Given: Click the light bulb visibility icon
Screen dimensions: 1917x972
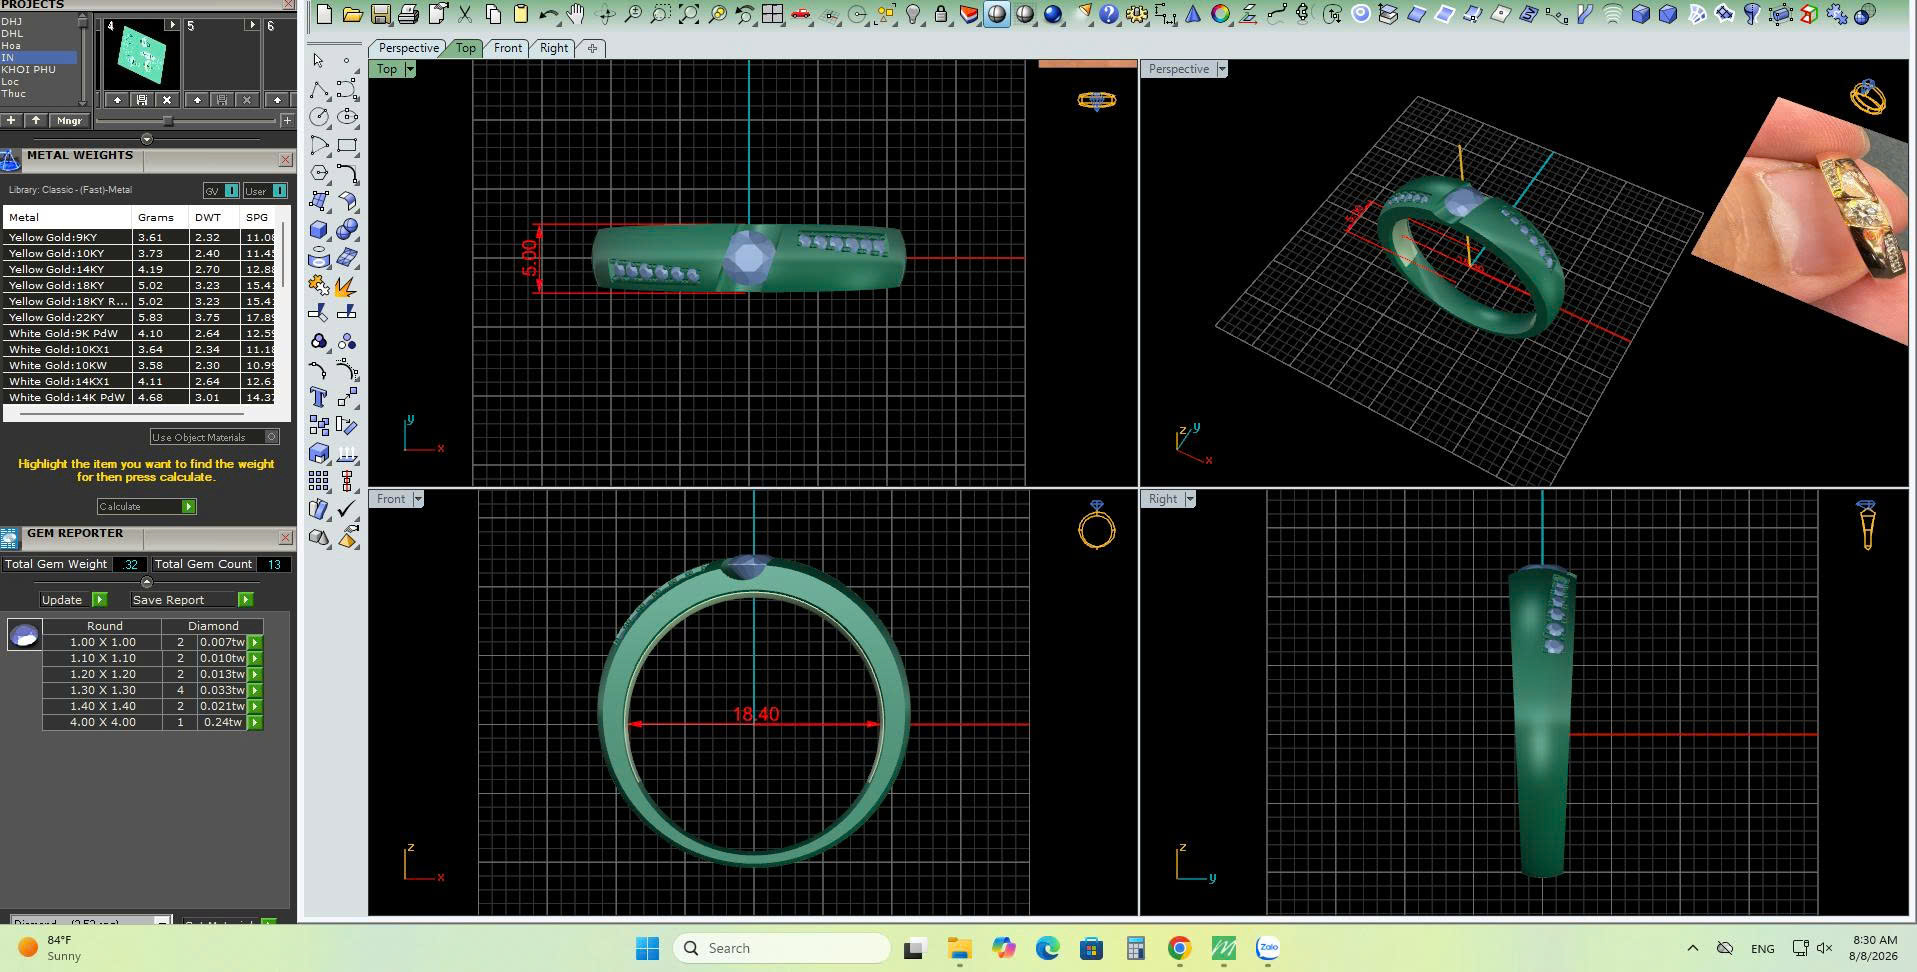Looking at the screenshot, I should pos(913,14).
